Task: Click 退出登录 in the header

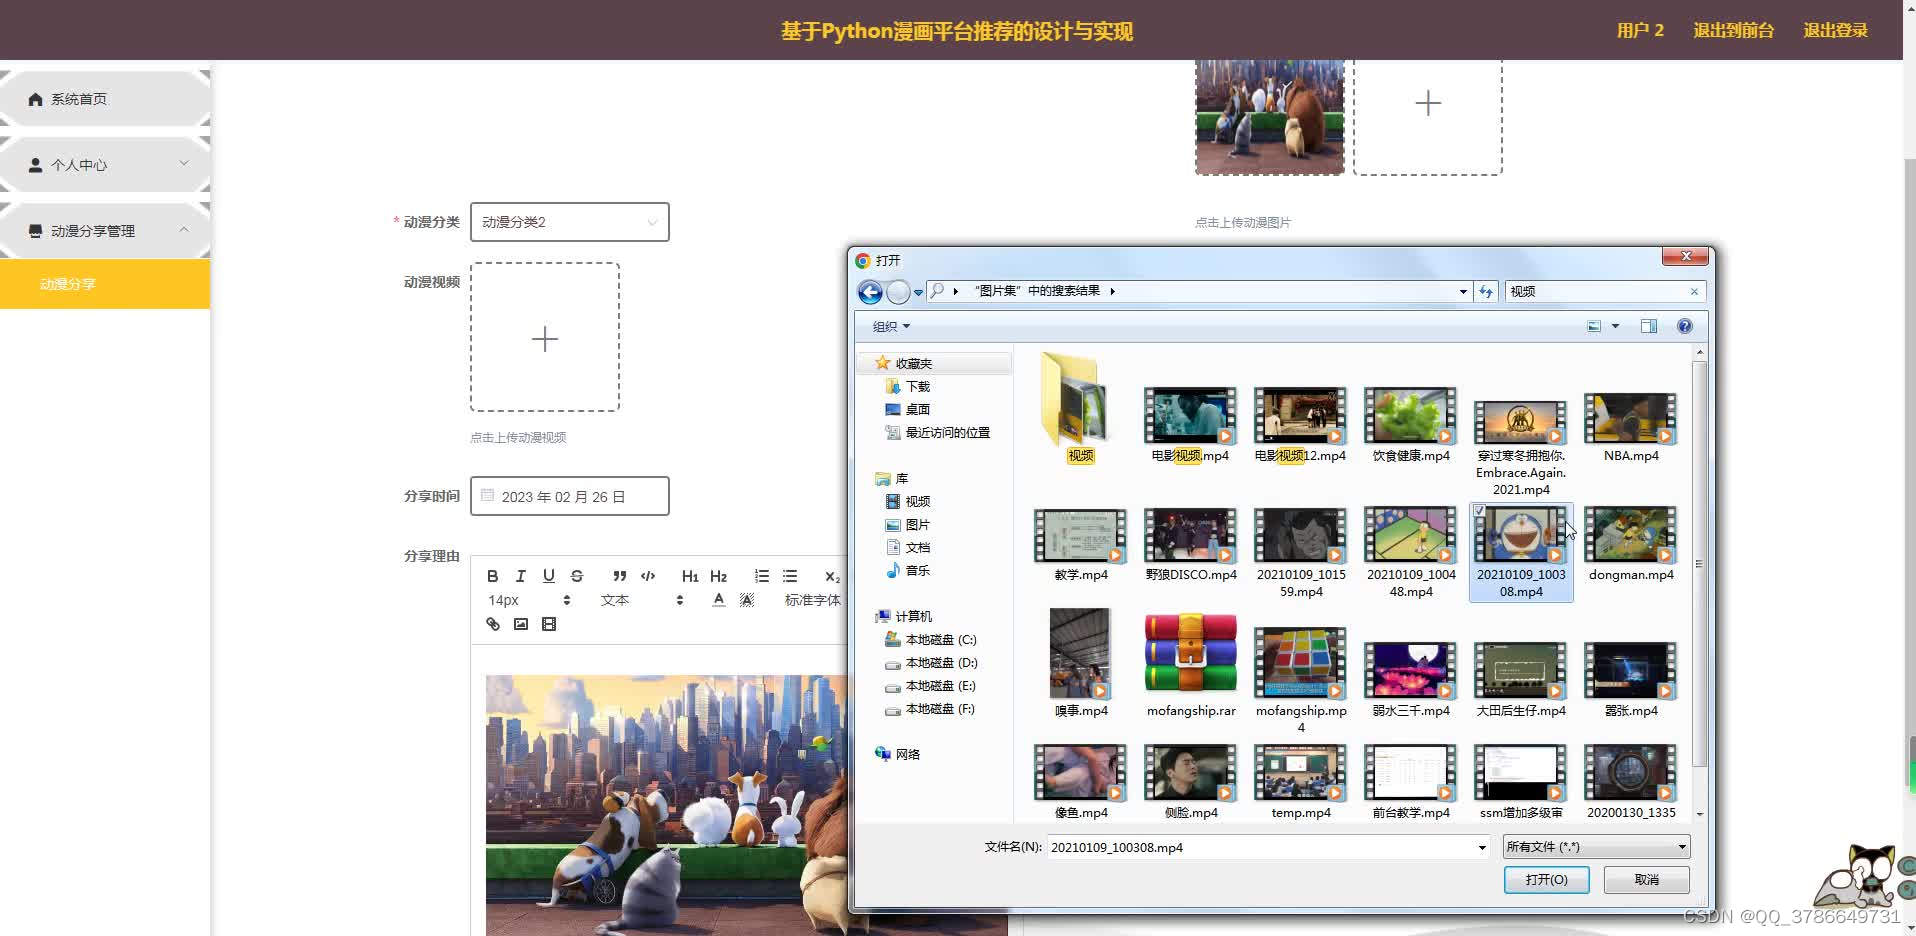Action: pyautogui.click(x=1835, y=30)
